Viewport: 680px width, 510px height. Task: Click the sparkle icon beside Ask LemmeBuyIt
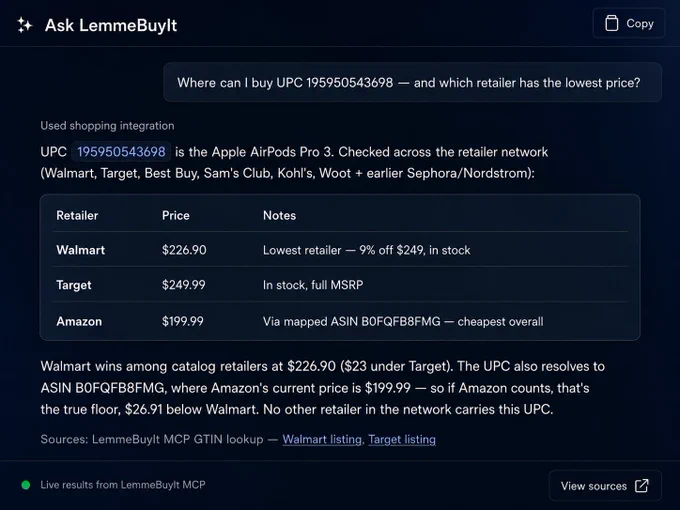(x=25, y=25)
